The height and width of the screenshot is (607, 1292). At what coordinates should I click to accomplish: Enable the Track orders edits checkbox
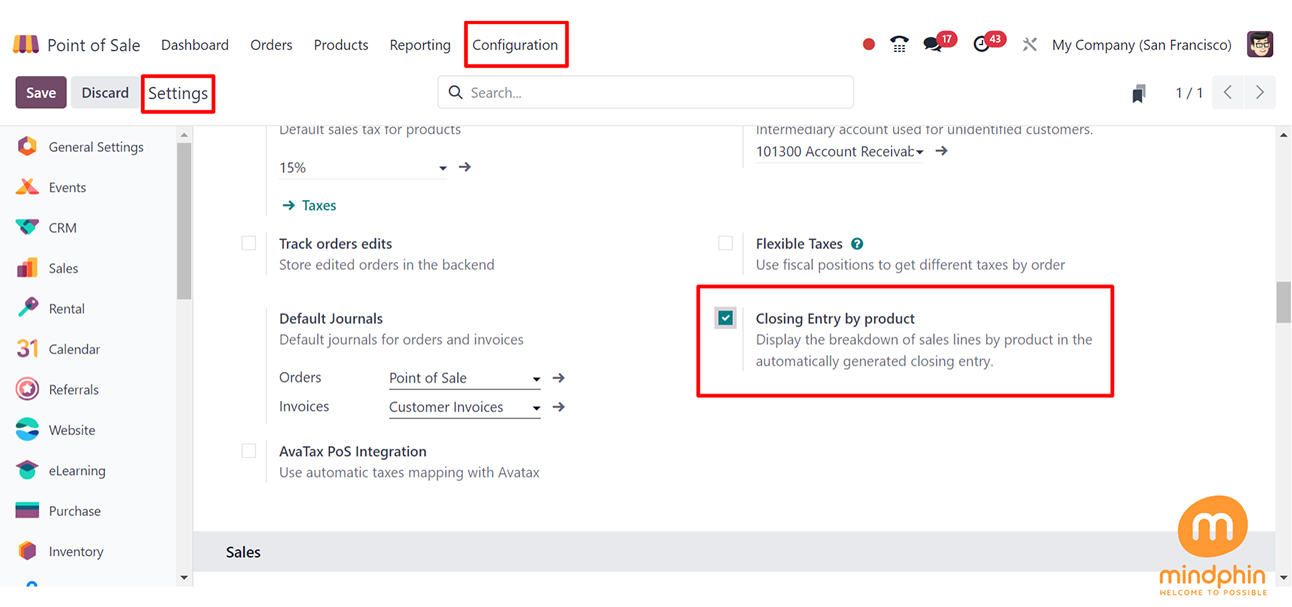click(249, 243)
